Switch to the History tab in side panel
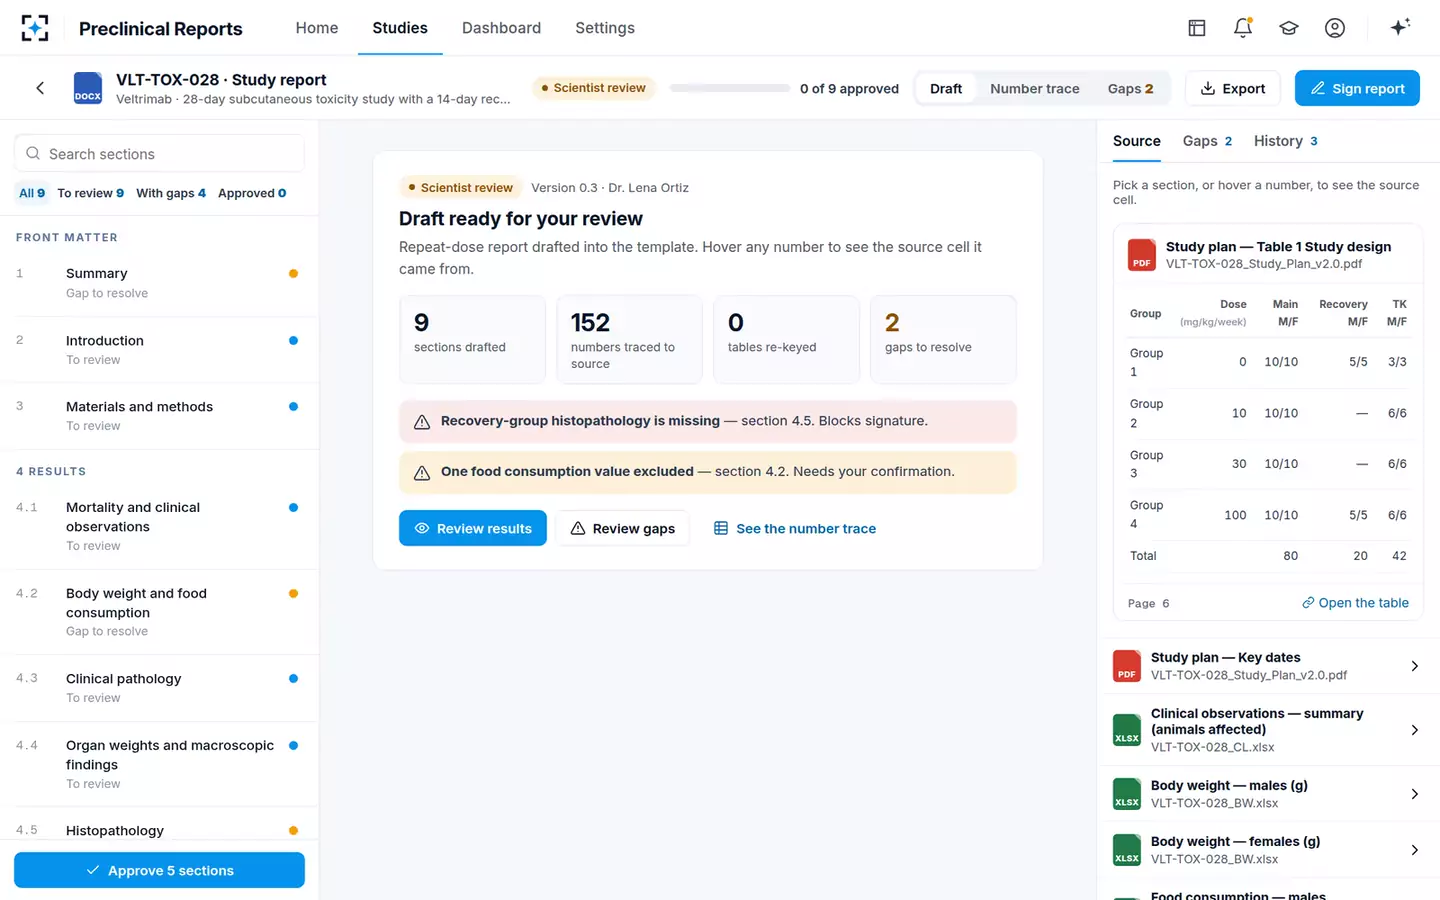The width and height of the screenshot is (1440, 900). pos(1285,141)
